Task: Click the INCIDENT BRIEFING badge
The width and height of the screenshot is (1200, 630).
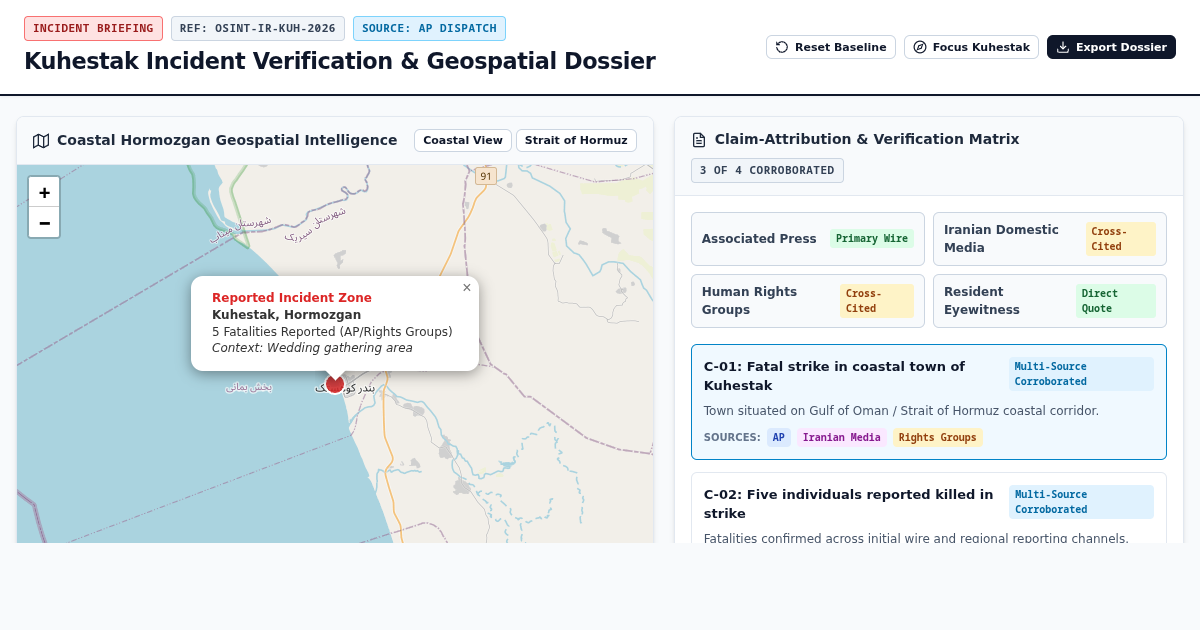Action: [x=93, y=28]
